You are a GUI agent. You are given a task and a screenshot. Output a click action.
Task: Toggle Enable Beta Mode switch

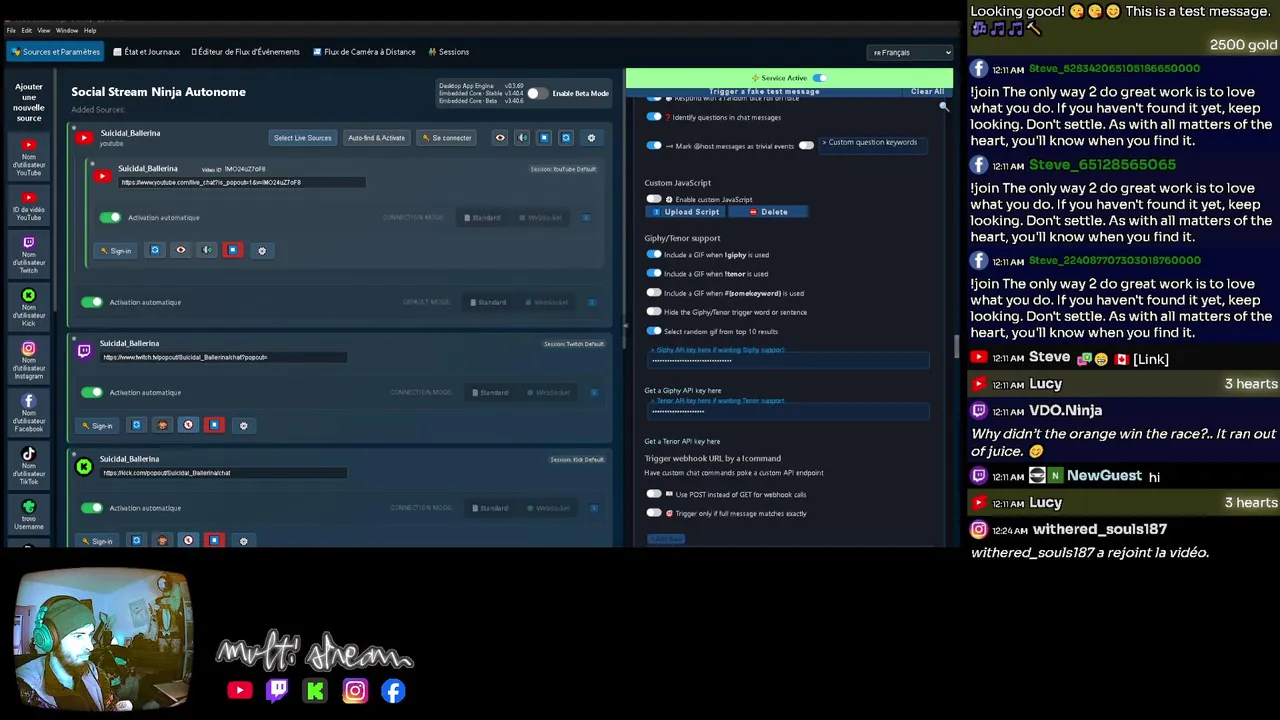[x=537, y=93]
